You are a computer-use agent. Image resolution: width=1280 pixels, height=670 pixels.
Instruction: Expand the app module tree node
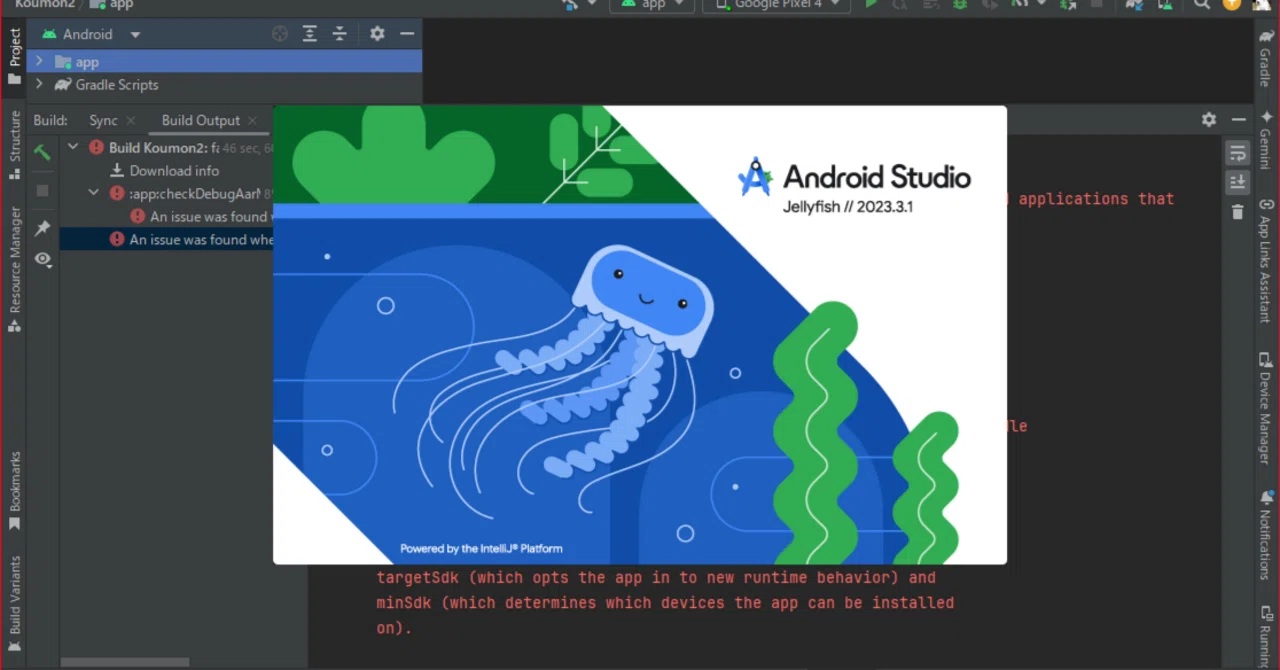(x=39, y=62)
